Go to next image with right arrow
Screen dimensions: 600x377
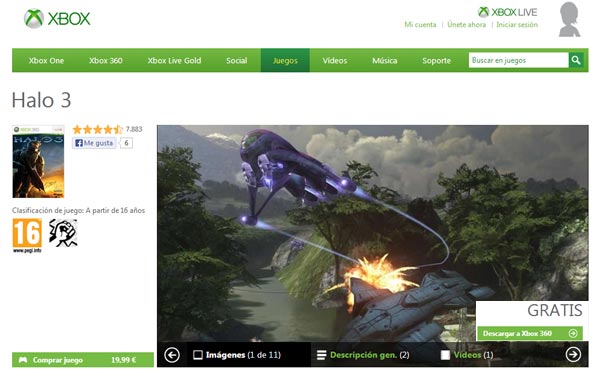point(573,354)
